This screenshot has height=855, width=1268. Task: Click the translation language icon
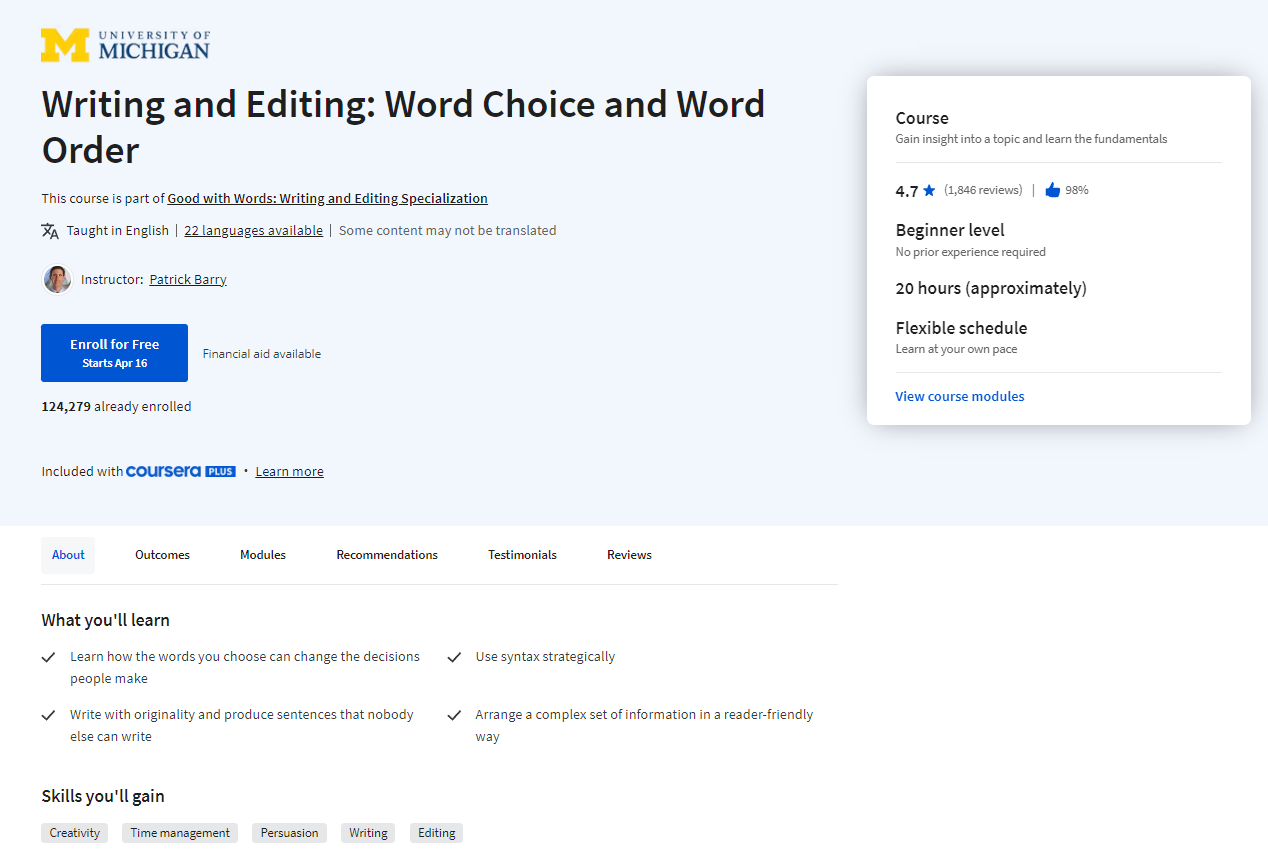[50, 231]
